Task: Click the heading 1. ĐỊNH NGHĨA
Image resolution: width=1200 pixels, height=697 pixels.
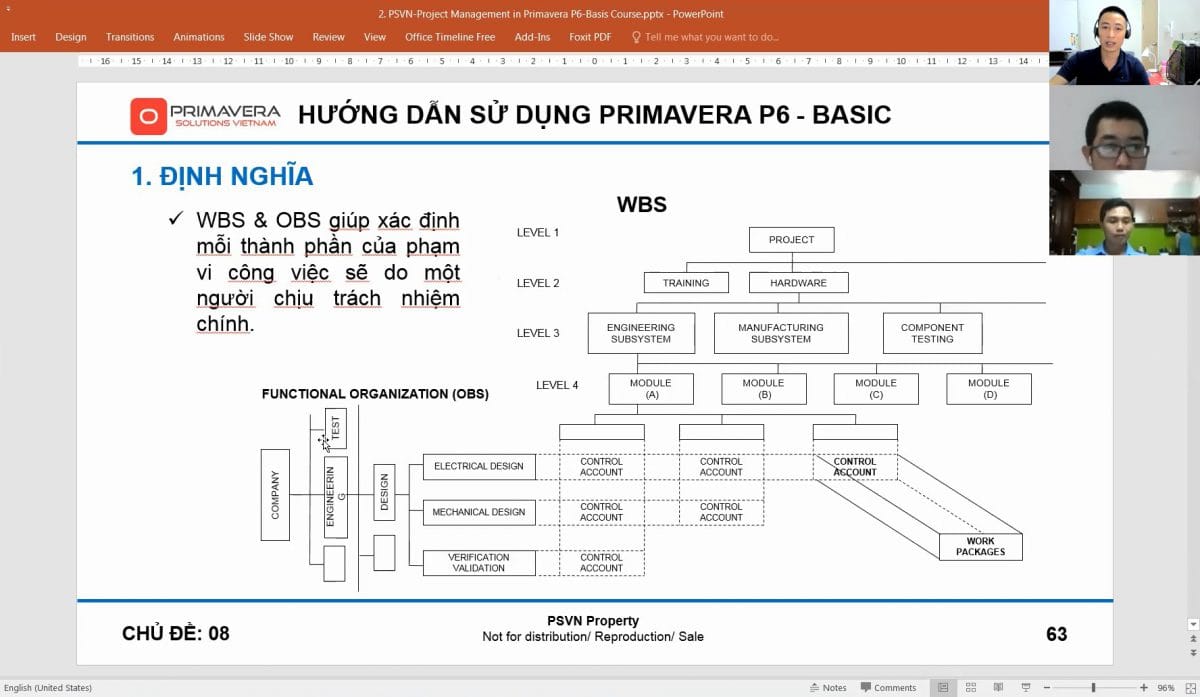Action: point(222,176)
